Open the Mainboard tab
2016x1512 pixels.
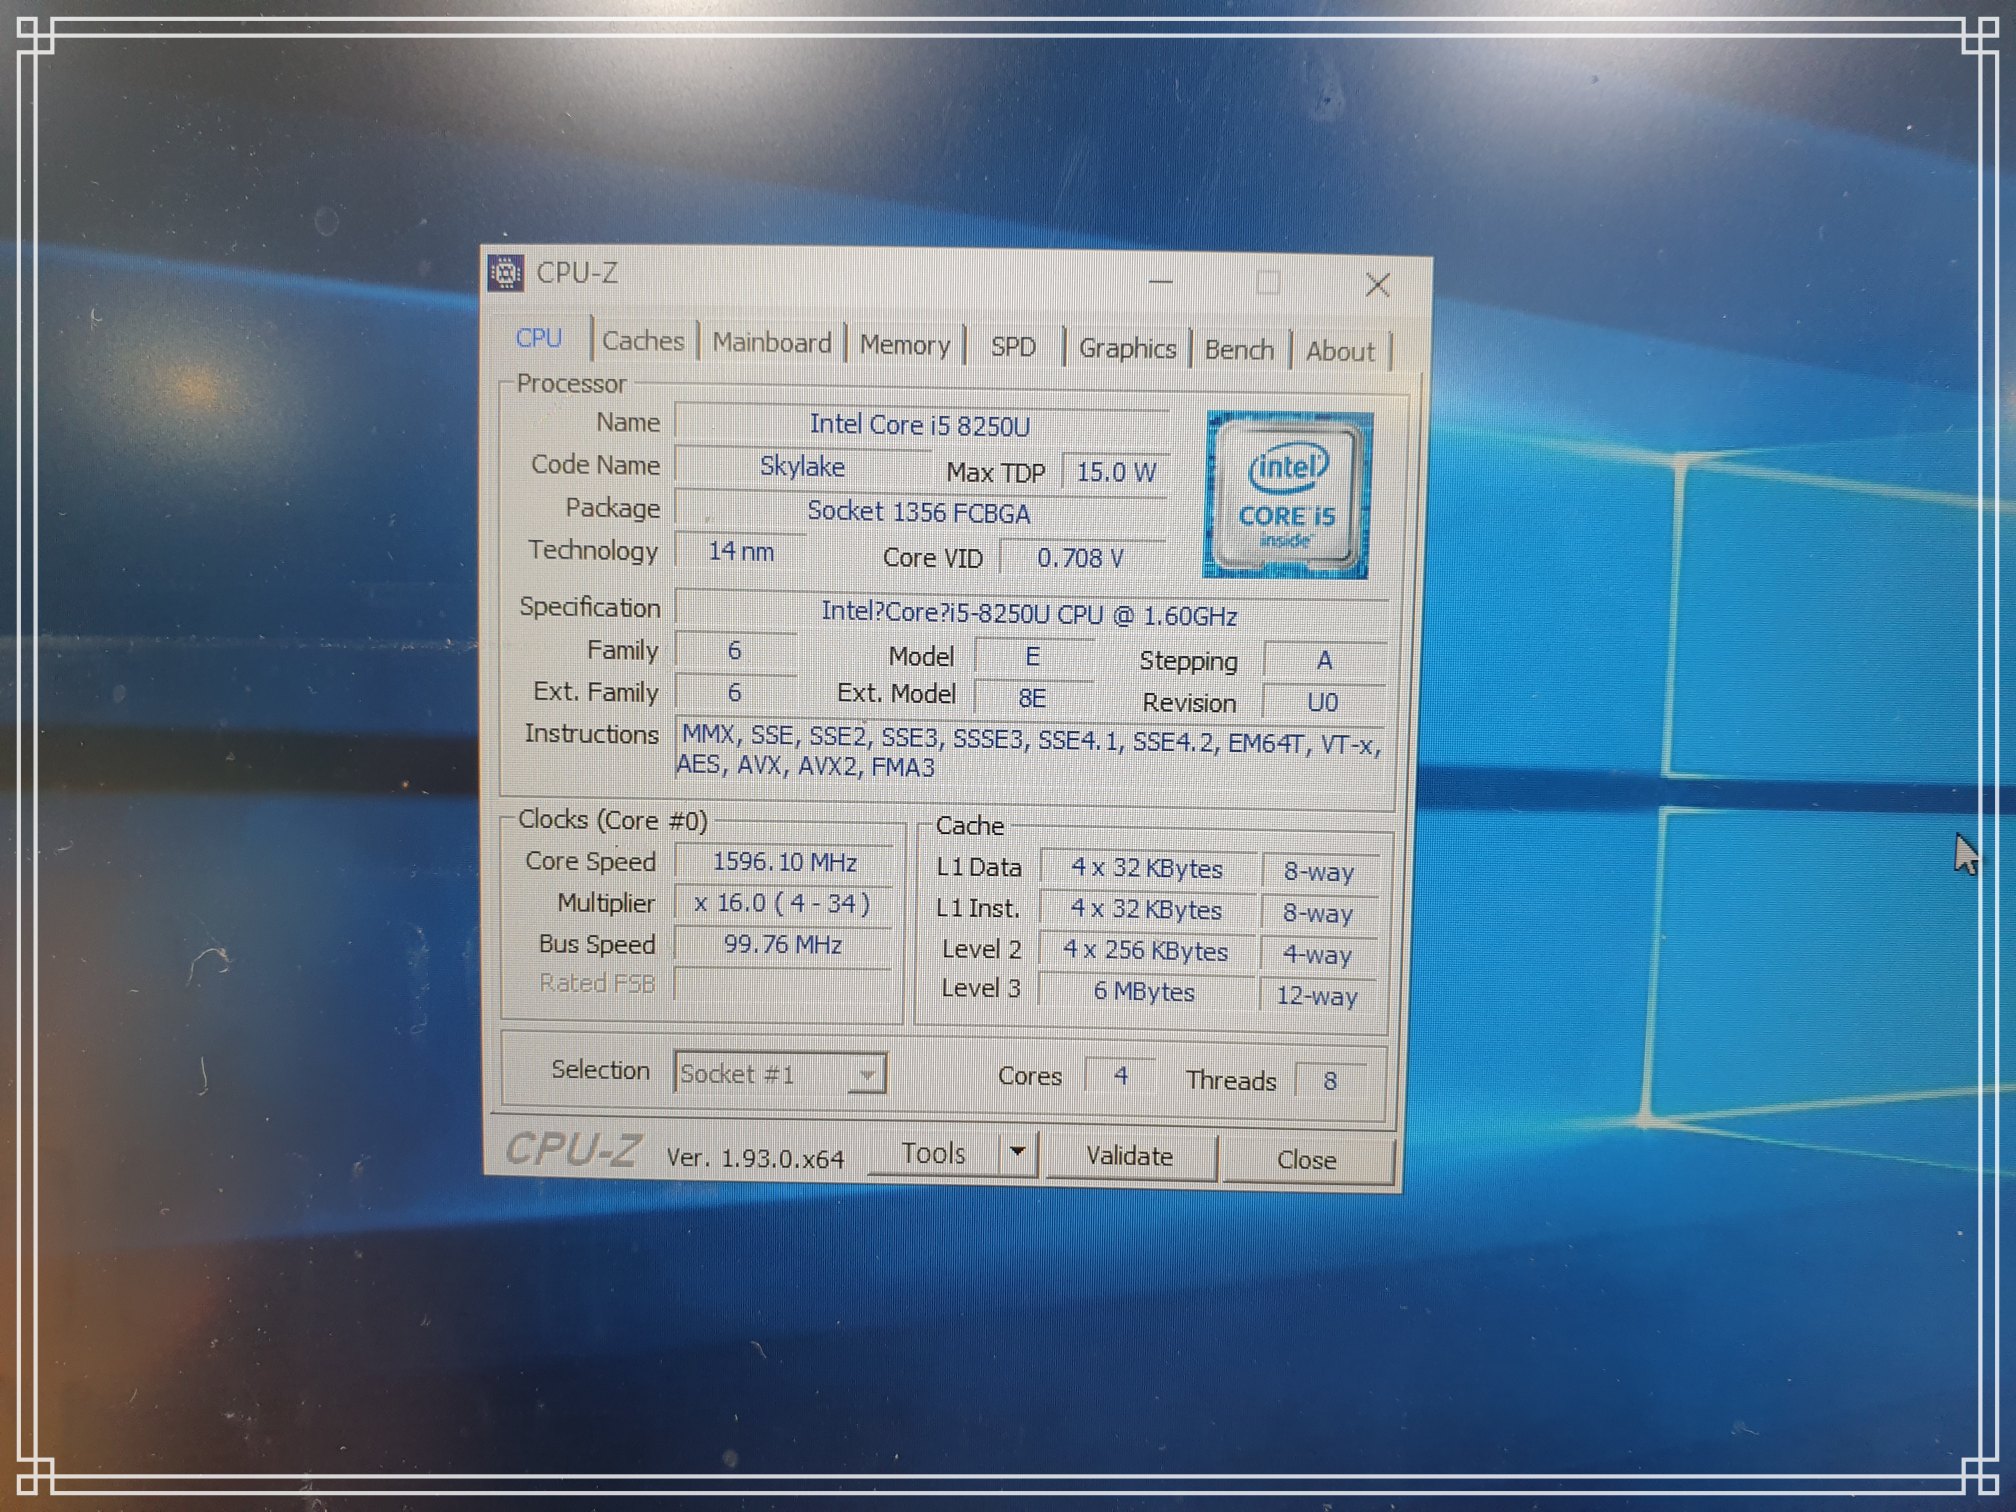(771, 344)
